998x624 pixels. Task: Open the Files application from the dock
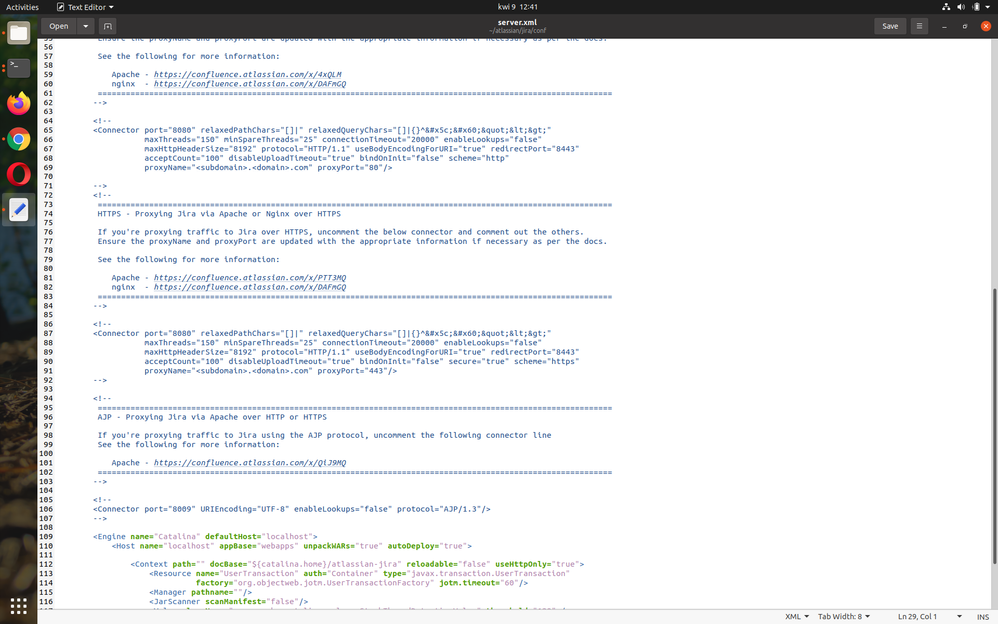pyautogui.click(x=18, y=33)
